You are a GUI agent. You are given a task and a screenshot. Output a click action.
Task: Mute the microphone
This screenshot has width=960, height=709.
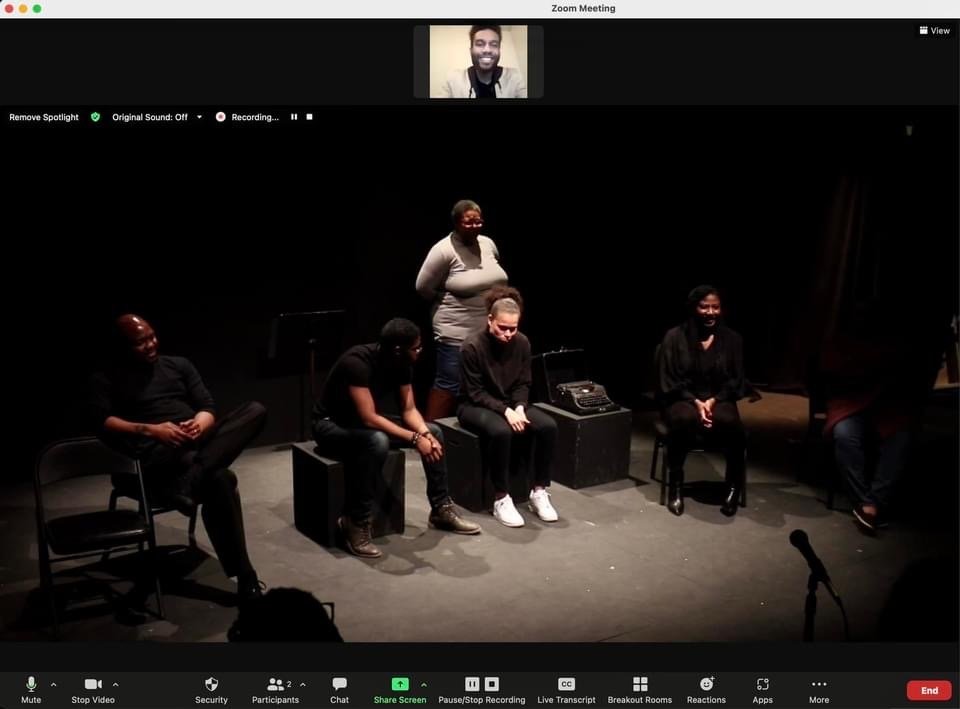coord(31,689)
